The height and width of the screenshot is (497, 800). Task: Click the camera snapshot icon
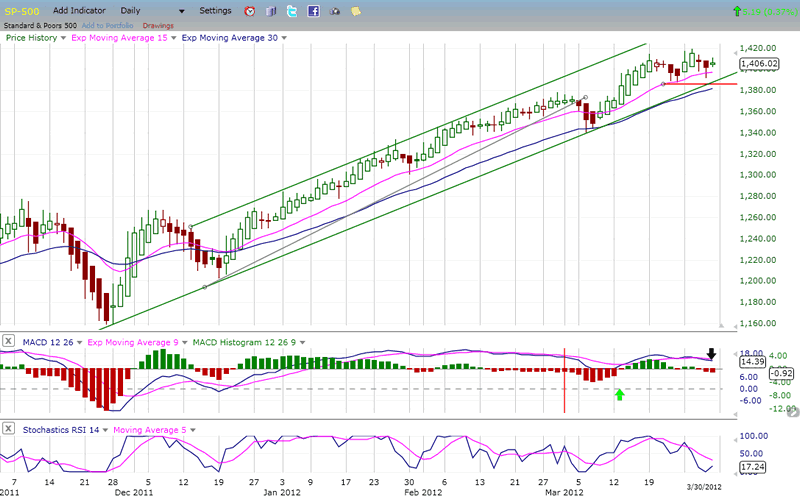click(x=335, y=11)
